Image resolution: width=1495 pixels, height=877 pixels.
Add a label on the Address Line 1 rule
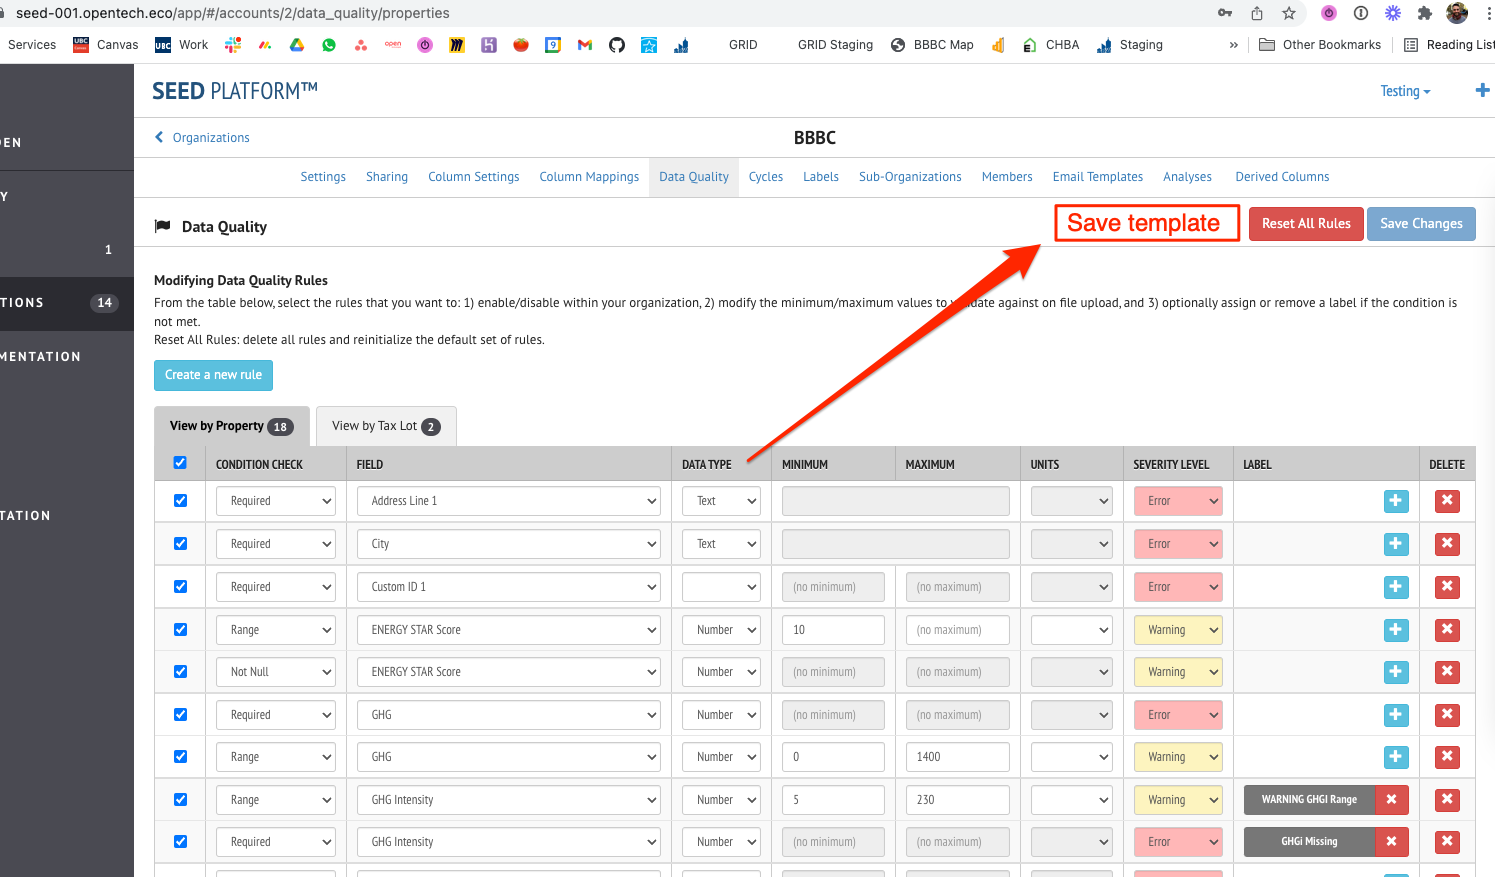pyautogui.click(x=1396, y=501)
